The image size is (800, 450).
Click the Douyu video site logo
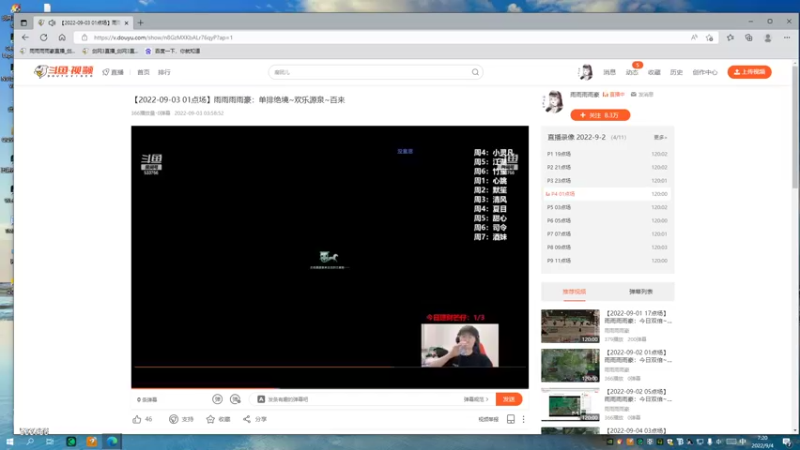(64, 71)
